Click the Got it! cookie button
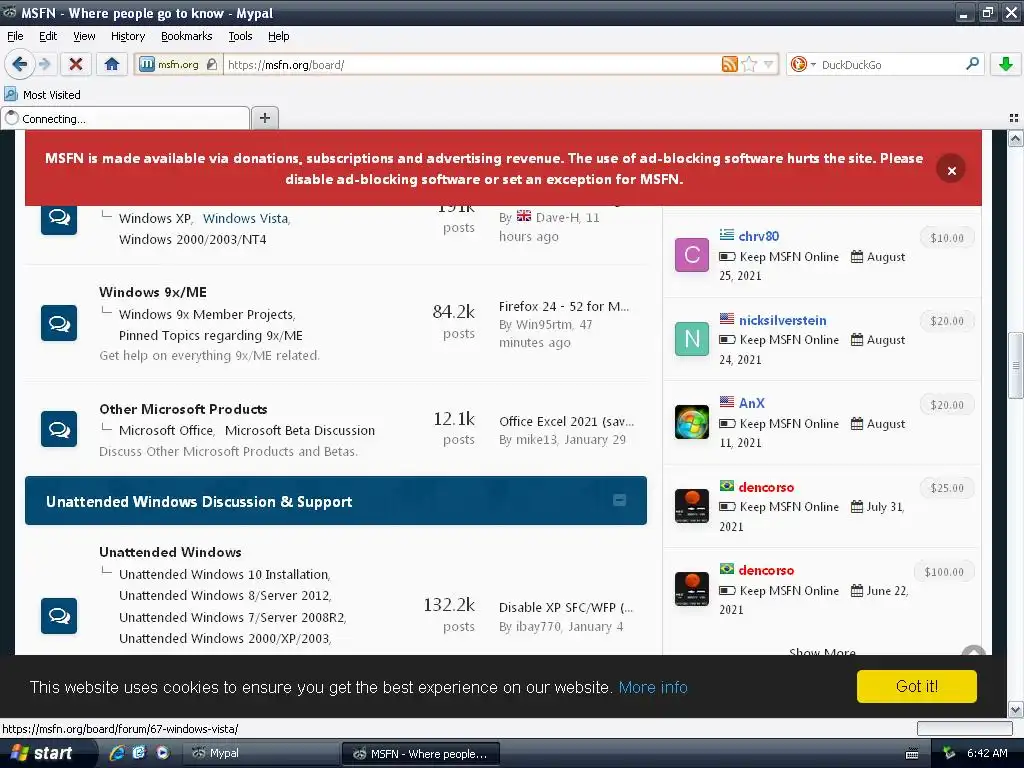 tap(916, 686)
